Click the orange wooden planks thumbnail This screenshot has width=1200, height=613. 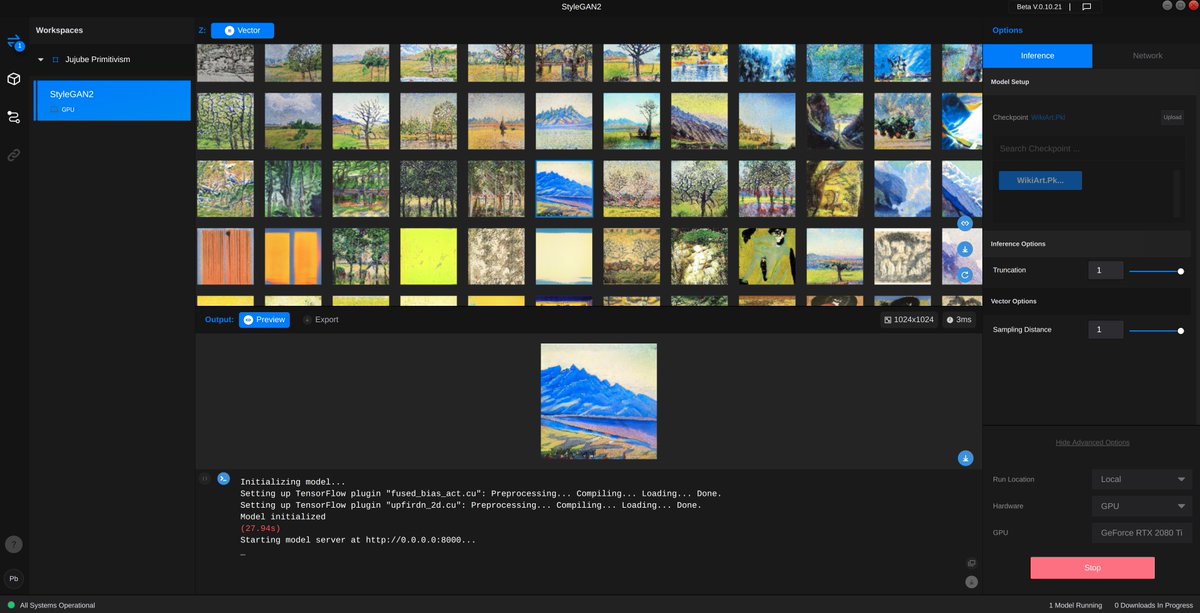tap(226, 257)
